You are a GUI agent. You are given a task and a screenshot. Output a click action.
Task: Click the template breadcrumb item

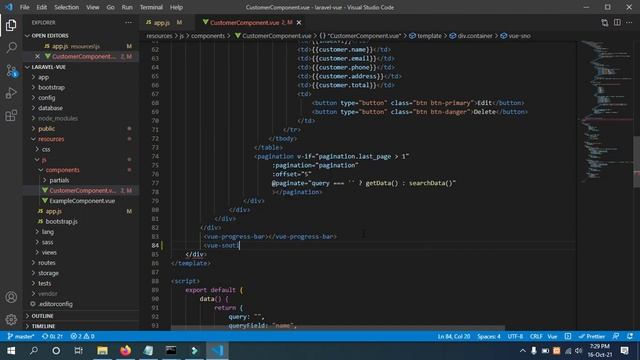[x=426, y=36]
